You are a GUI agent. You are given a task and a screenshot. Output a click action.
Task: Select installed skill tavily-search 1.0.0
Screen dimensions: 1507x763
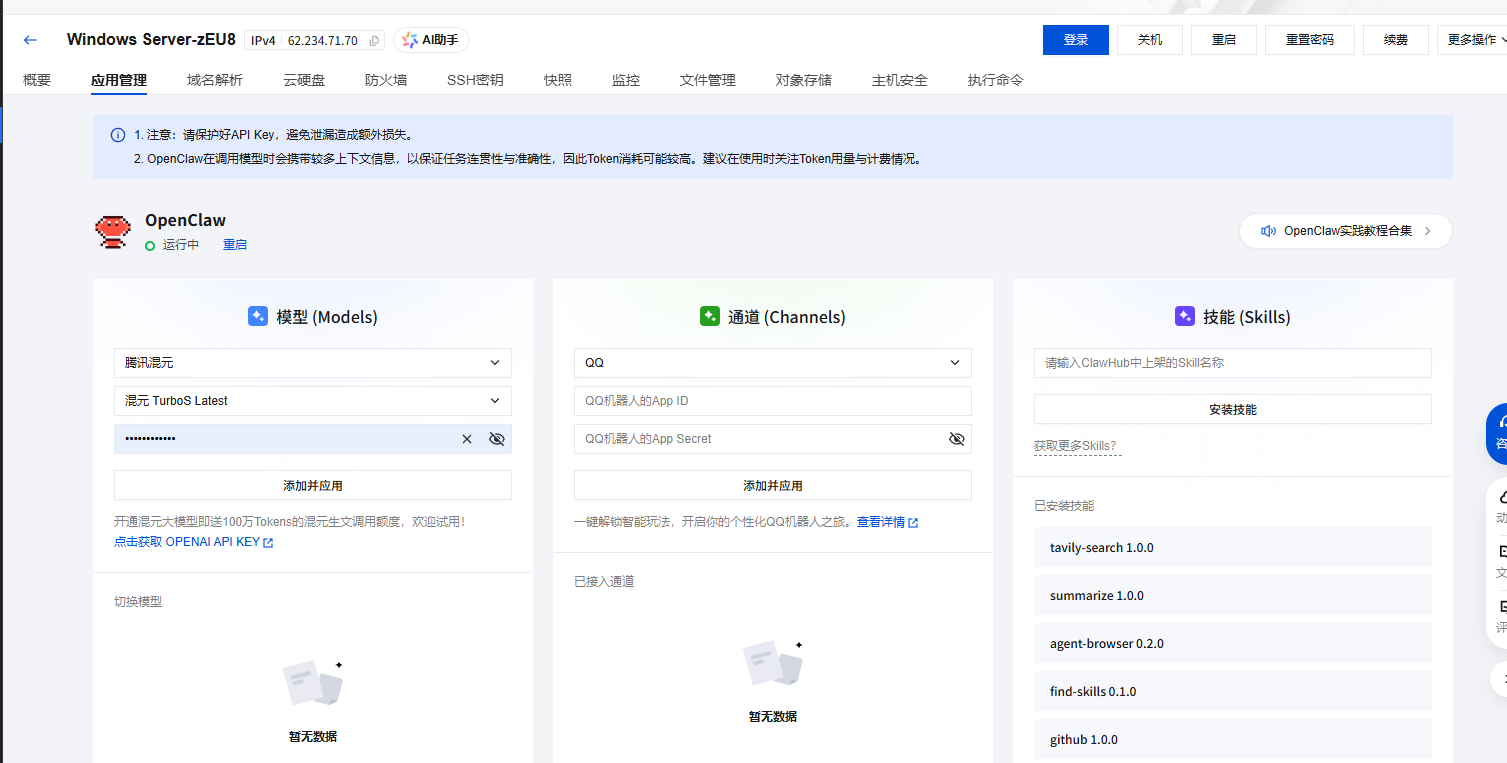pos(1233,548)
